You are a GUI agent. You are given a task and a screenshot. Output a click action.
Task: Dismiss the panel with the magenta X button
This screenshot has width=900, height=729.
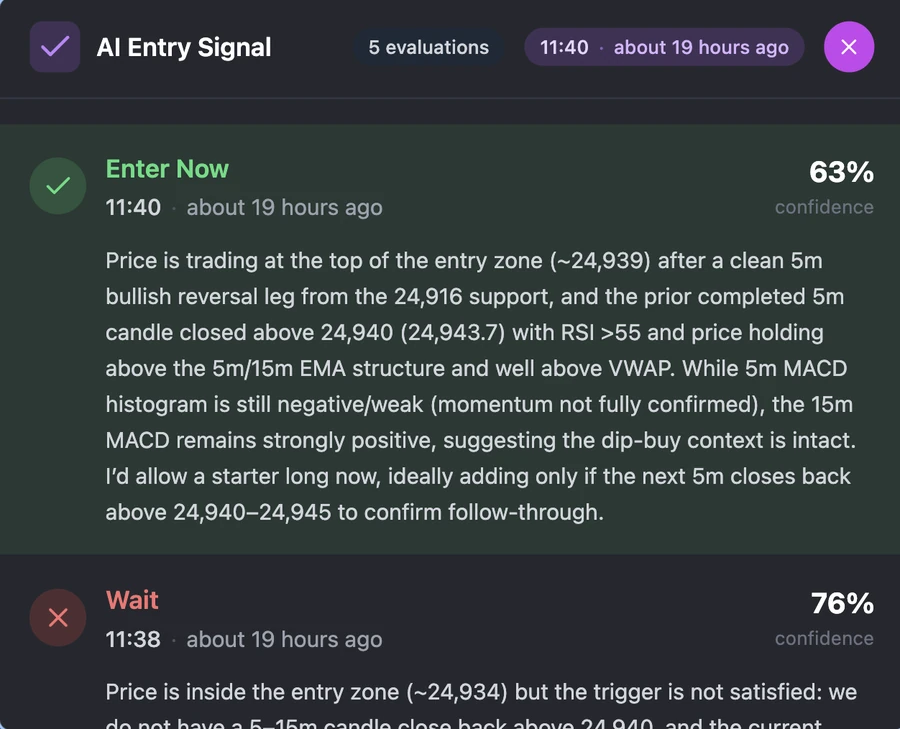point(849,46)
